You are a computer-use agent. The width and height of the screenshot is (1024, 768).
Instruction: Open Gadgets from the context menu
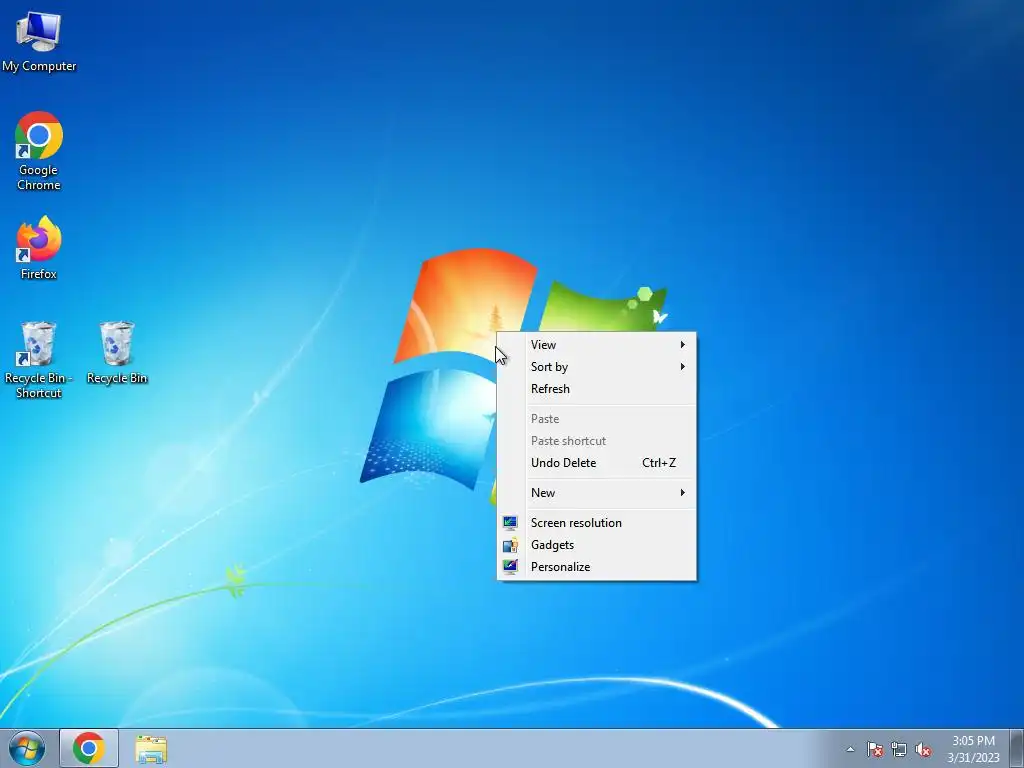click(597, 545)
